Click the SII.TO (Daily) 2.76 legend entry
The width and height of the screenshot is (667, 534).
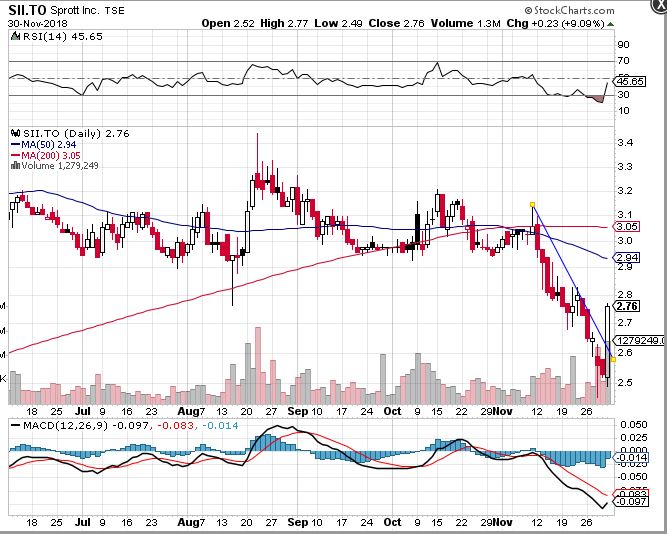click(x=76, y=134)
